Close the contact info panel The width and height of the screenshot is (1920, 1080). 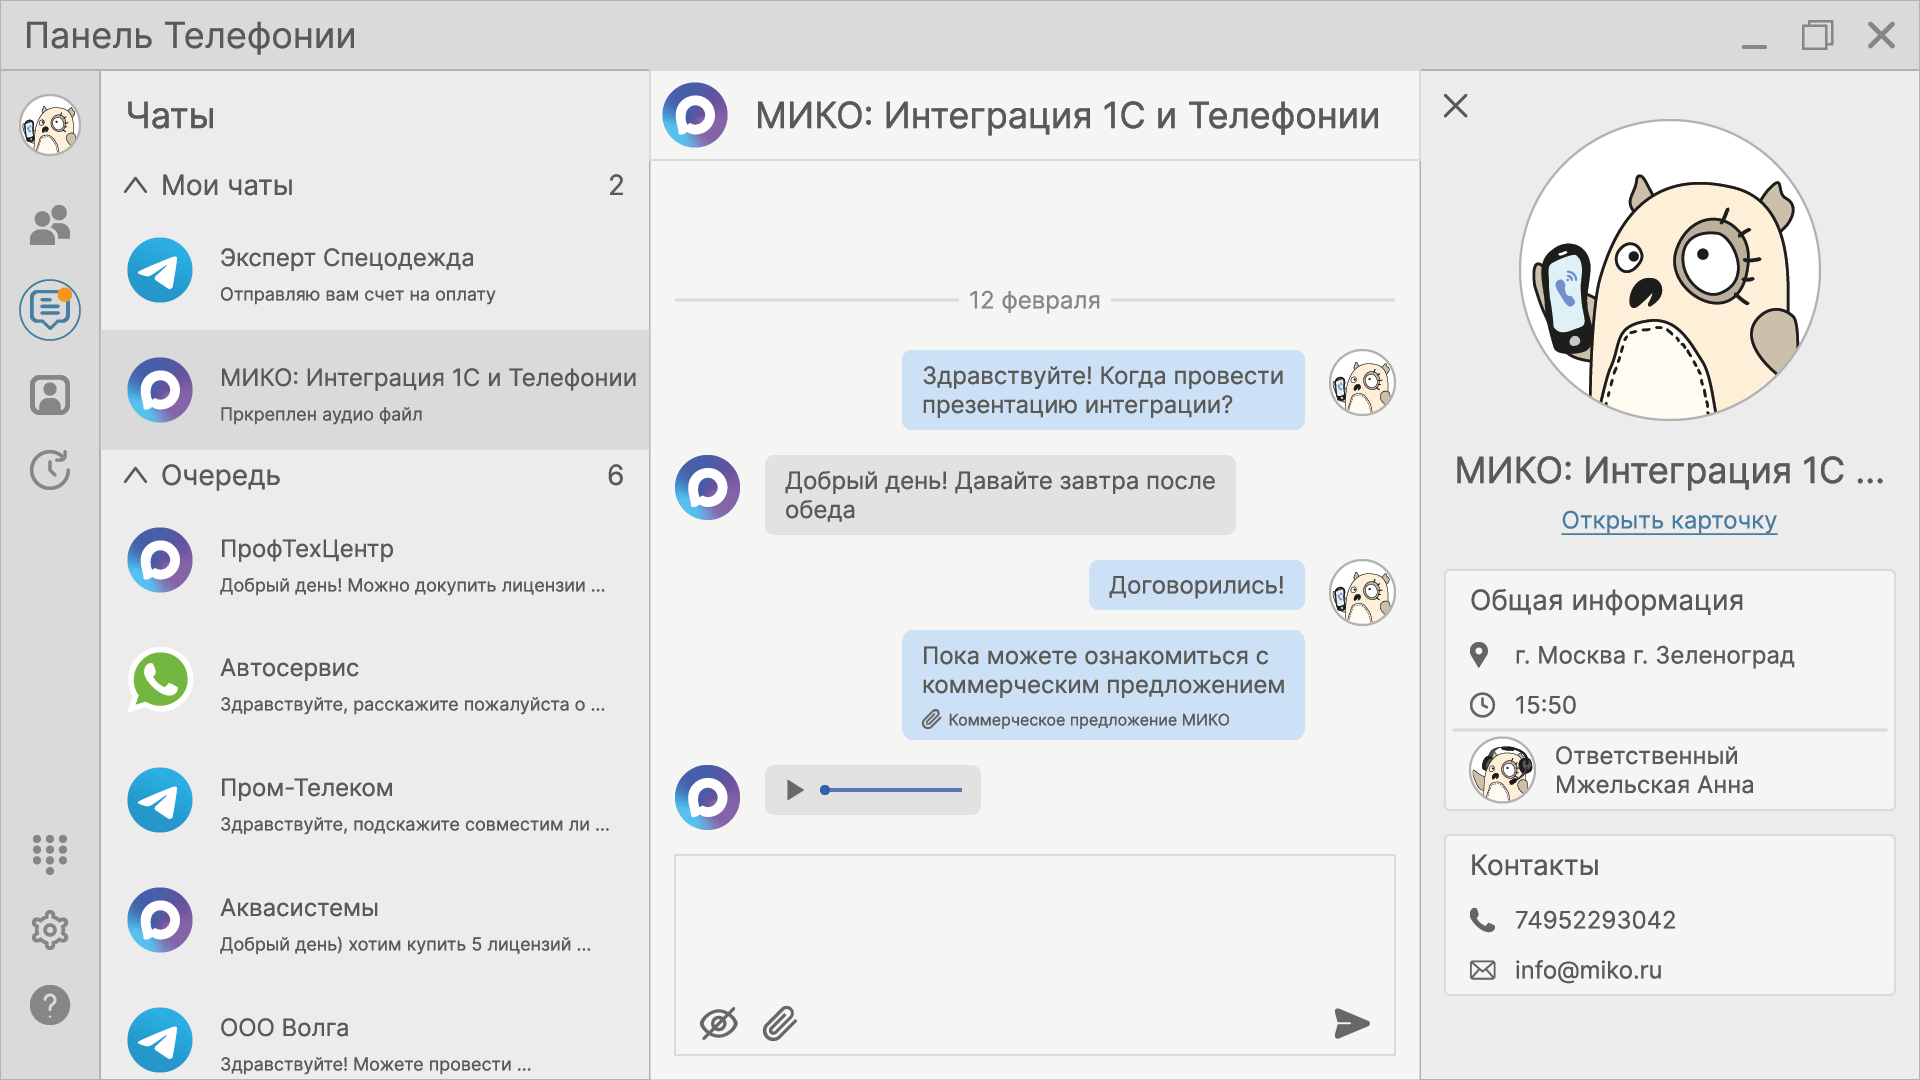pos(1455,106)
